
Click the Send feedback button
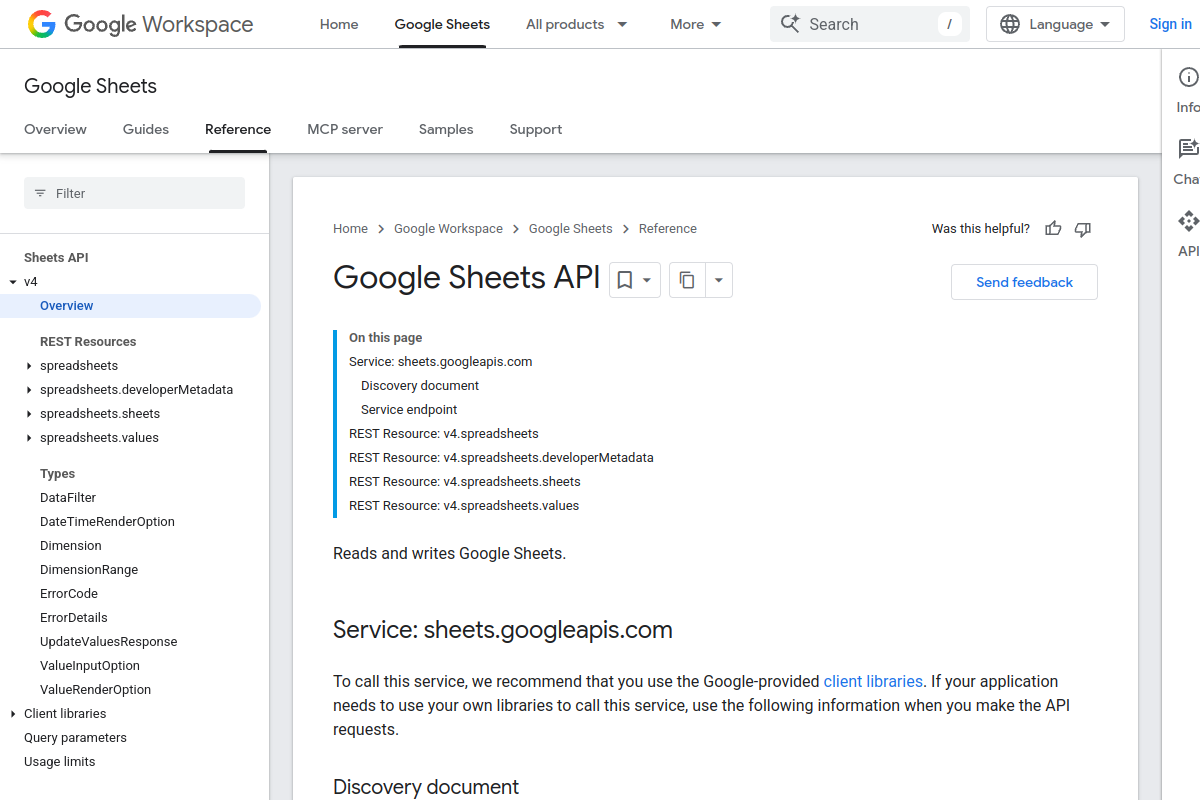(x=1024, y=282)
